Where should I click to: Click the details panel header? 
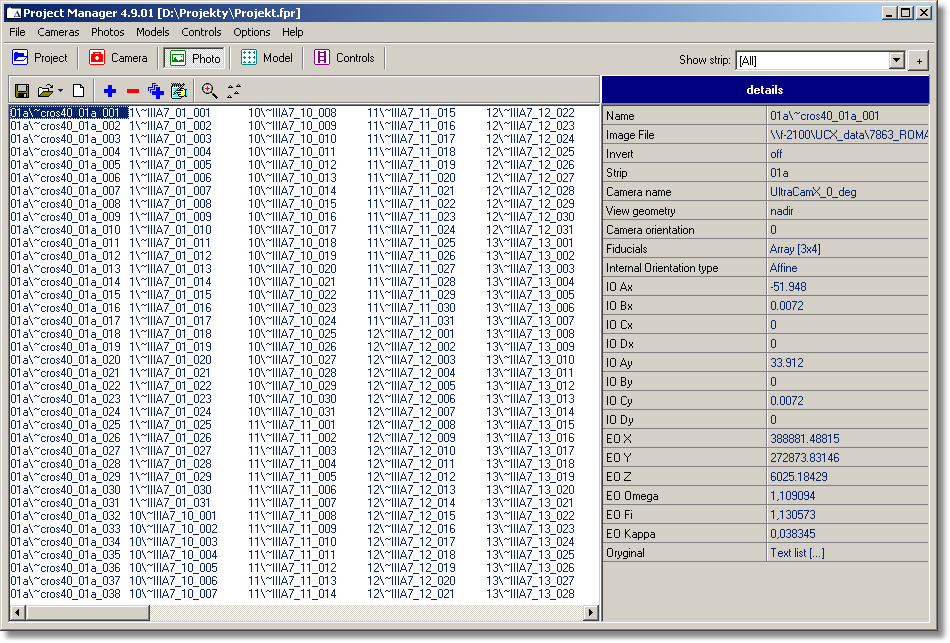[x=765, y=90]
